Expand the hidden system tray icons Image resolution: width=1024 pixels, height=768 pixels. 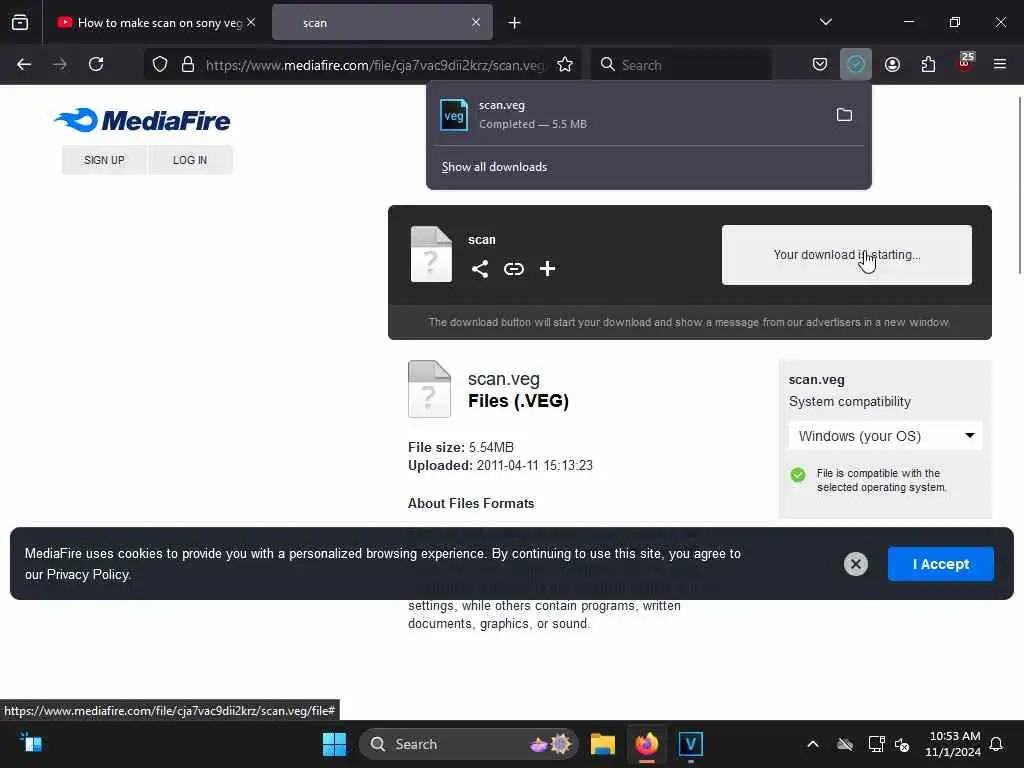coord(813,744)
